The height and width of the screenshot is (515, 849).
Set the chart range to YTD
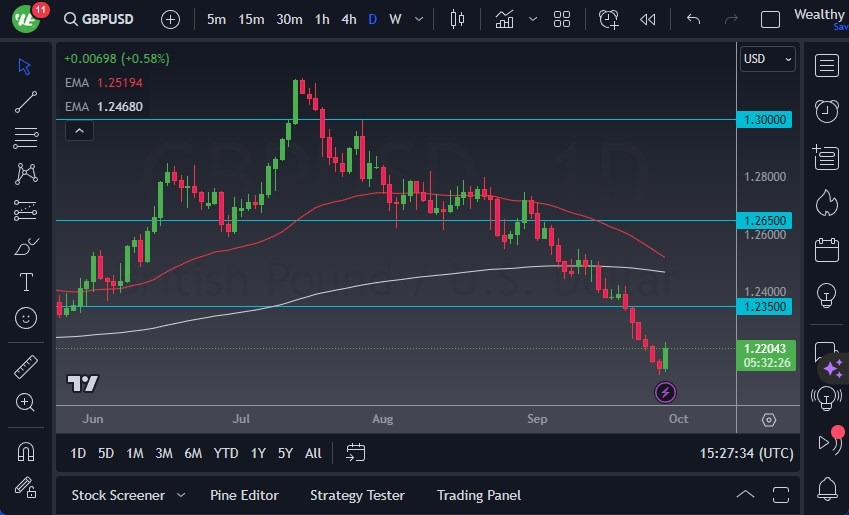[x=226, y=453]
